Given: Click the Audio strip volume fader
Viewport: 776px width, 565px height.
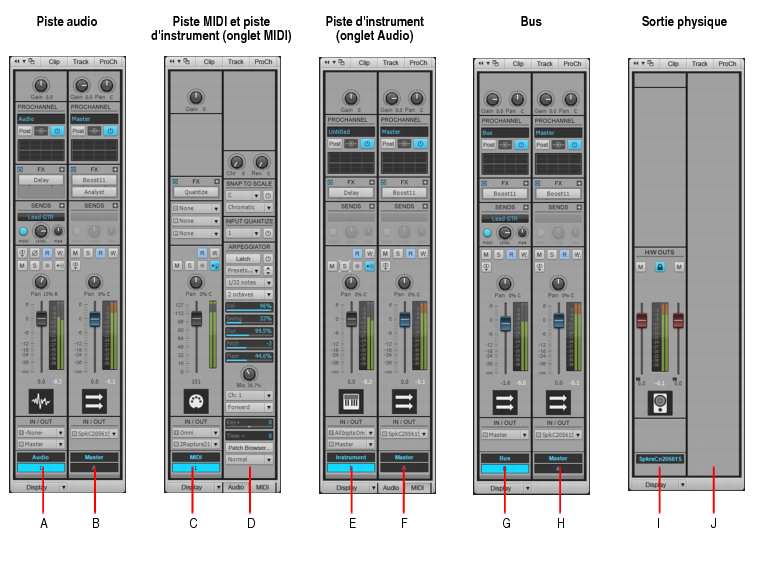Looking at the screenshot, I should (x=42, y=319).
